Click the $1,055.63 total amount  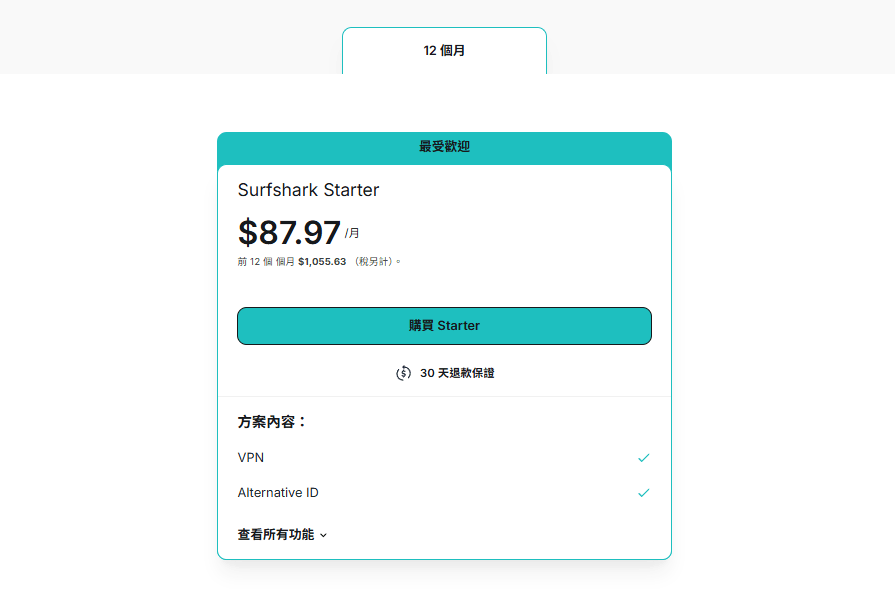322,262
